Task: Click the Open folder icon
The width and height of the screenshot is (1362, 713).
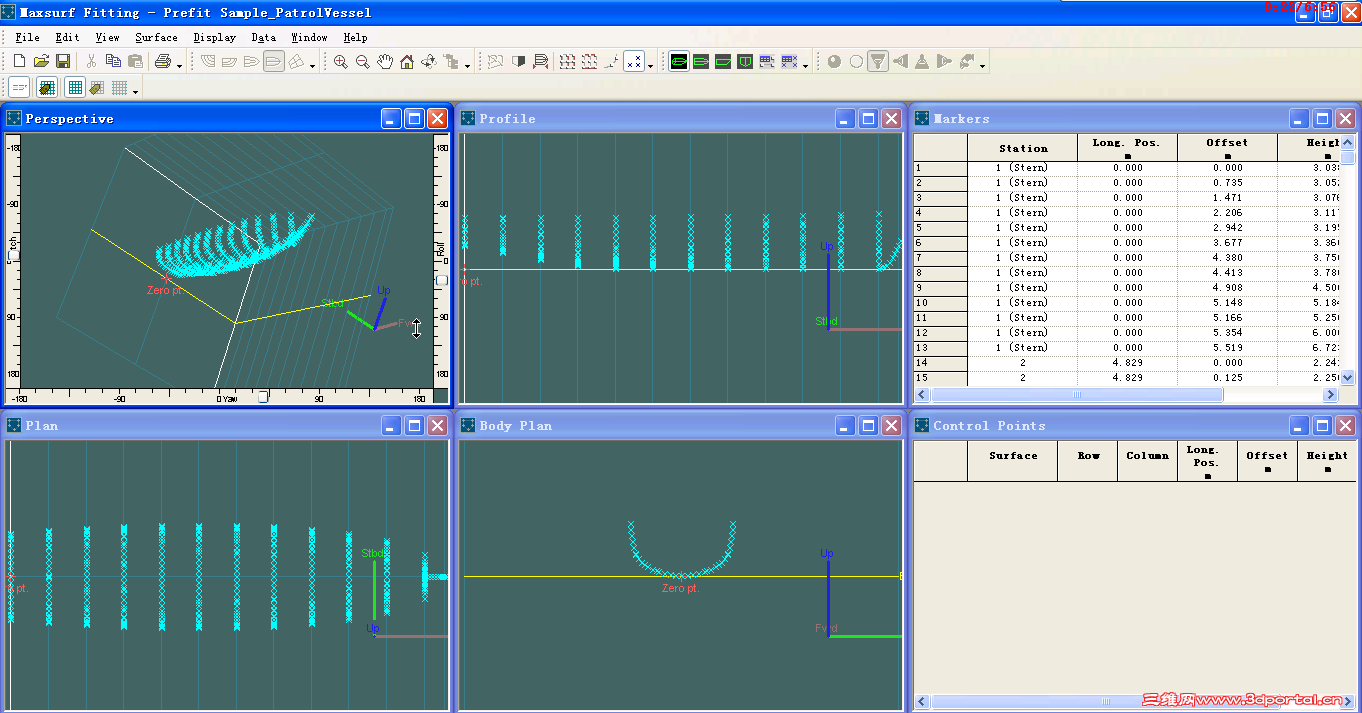Action: pyautogui.click(x=41, y=62)
